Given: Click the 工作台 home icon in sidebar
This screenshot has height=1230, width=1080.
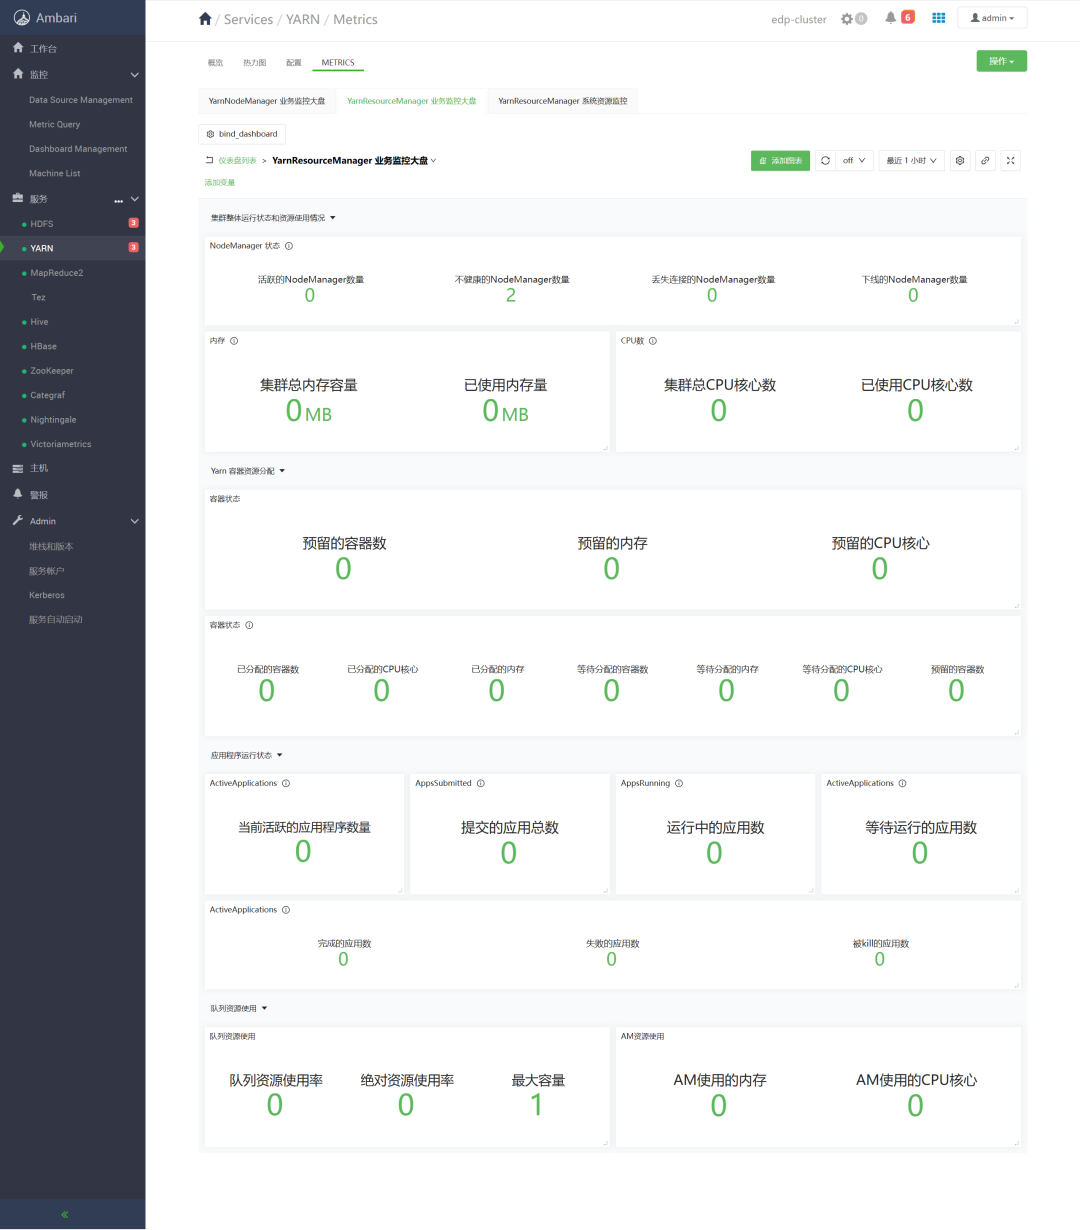Looking at the screenshot, I should pyautogui.click(x=18, y=48).
